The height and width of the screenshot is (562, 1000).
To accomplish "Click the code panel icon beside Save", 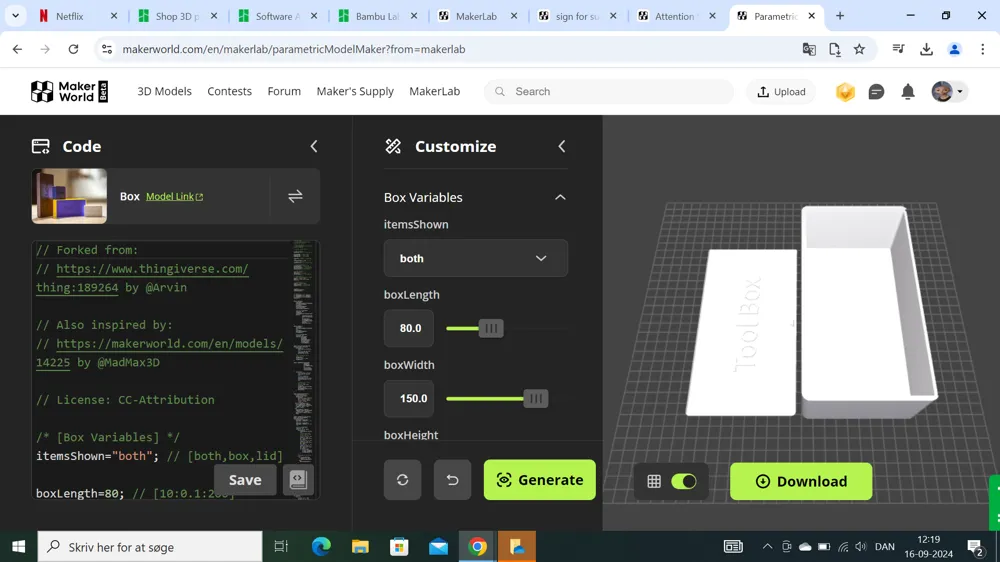I will coord(298,480).
